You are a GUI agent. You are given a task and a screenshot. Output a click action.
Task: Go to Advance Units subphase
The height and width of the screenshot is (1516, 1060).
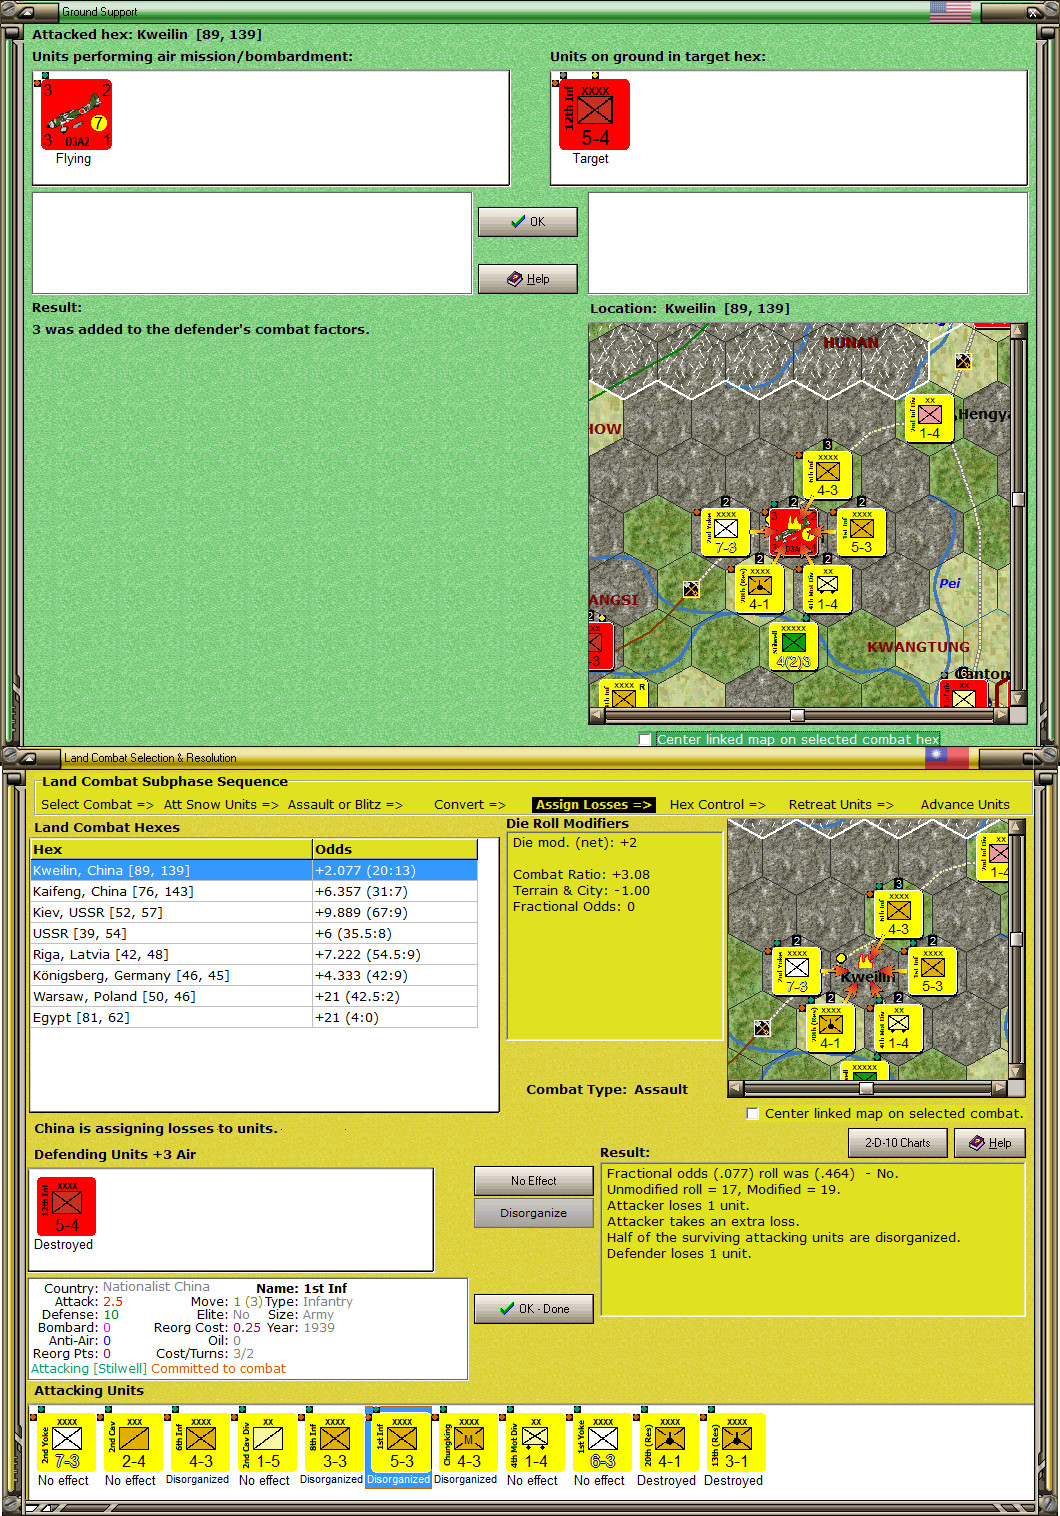click(x=965, y=804)
